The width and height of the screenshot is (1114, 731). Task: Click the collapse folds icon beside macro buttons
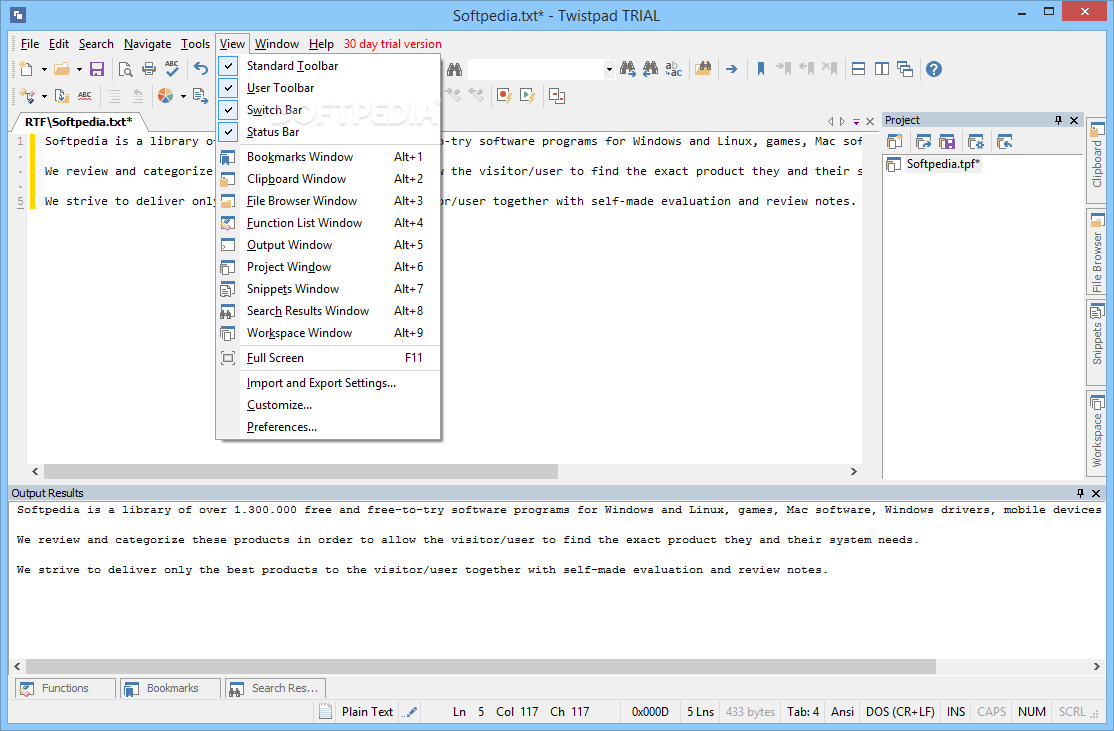557,96
